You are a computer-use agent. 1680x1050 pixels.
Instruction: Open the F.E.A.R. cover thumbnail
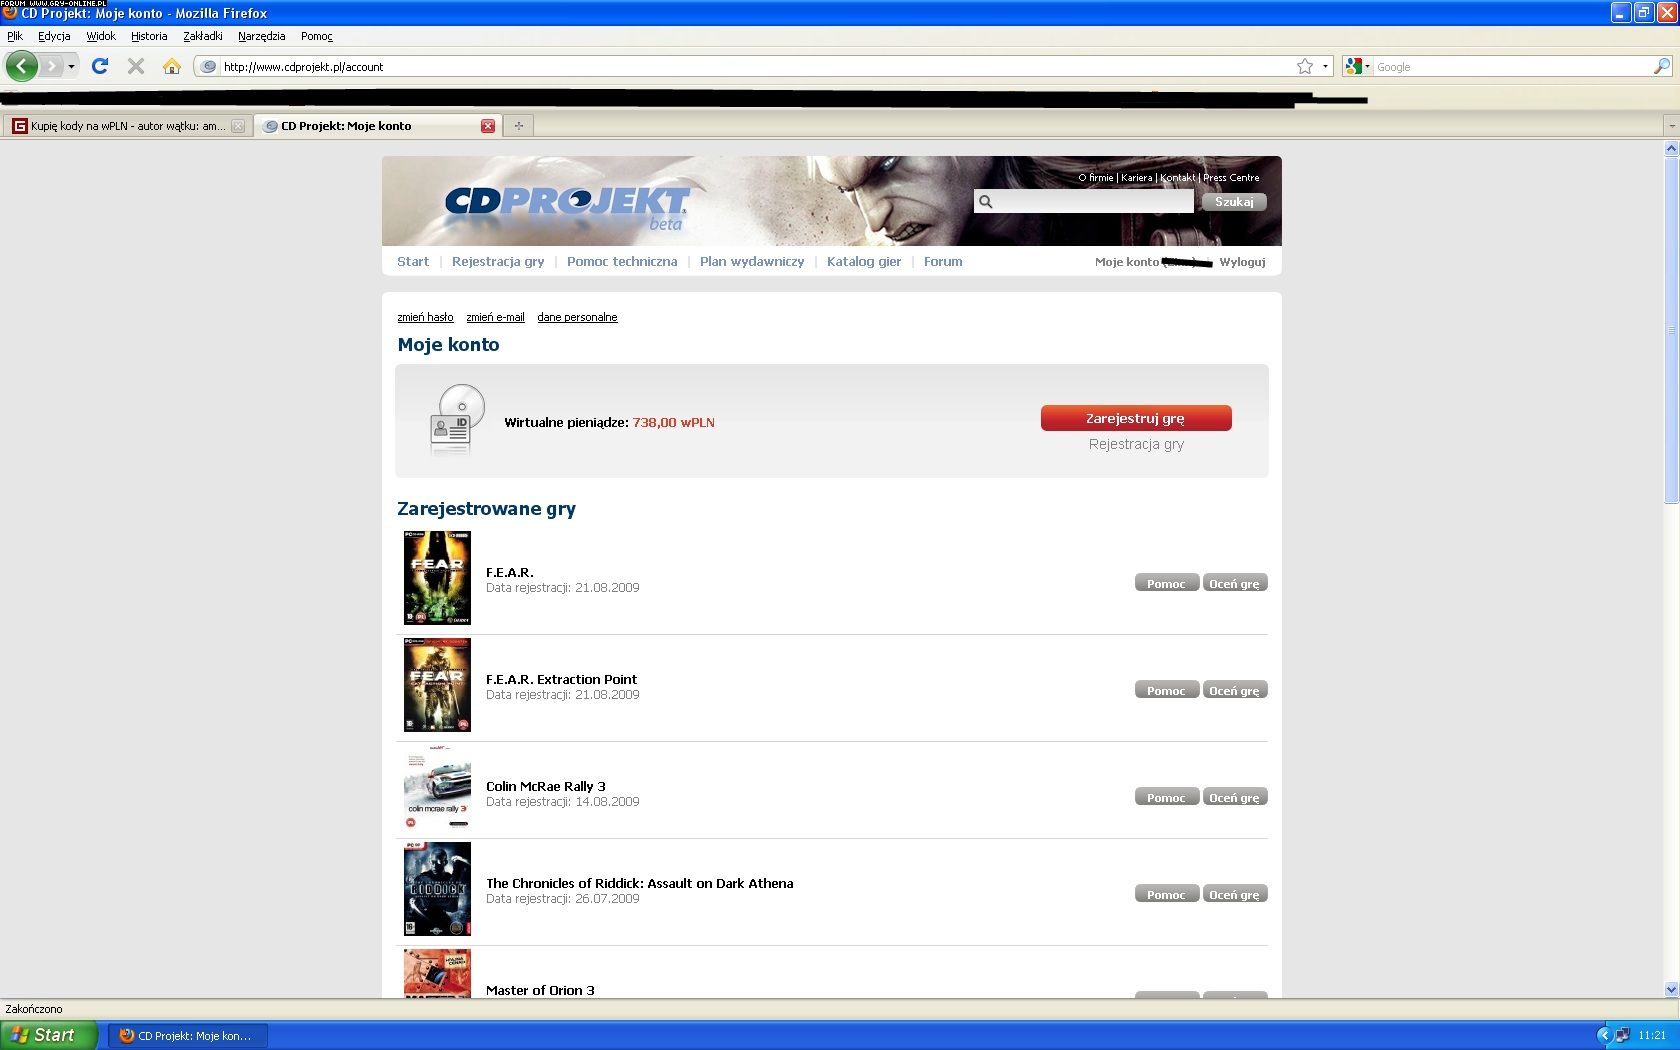[437, 578]
